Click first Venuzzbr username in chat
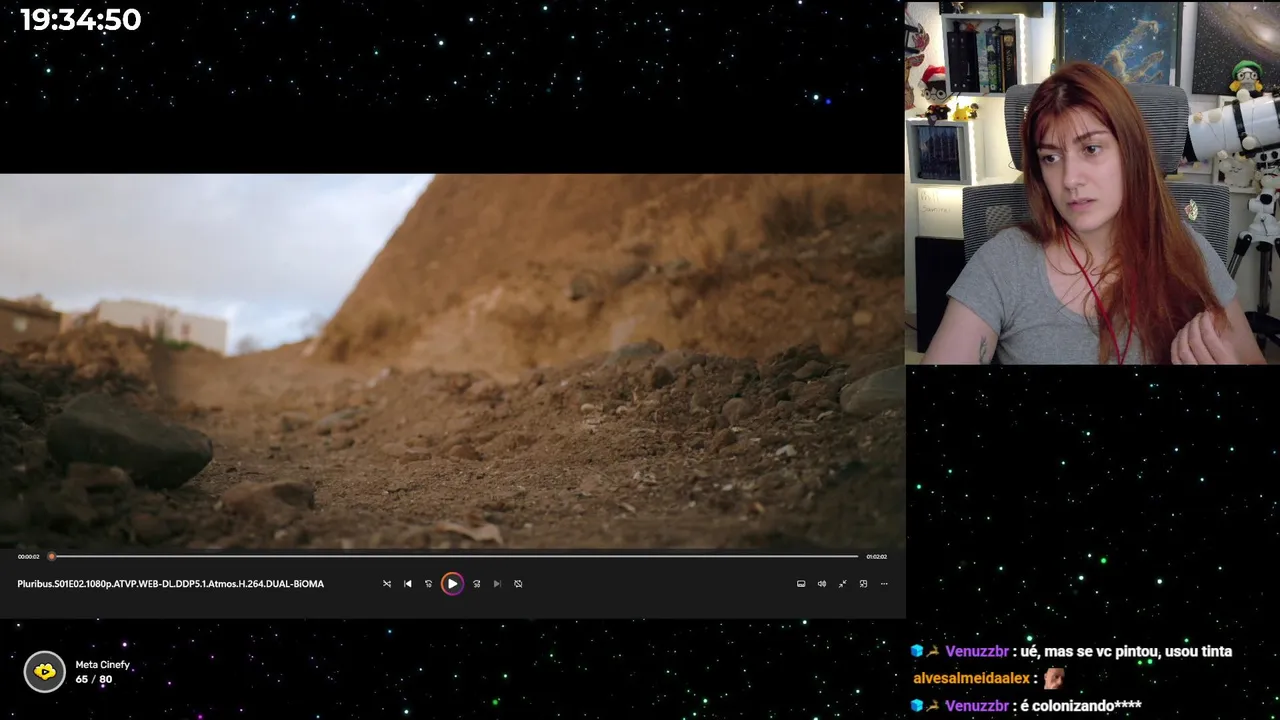 [x=977, y=651]
